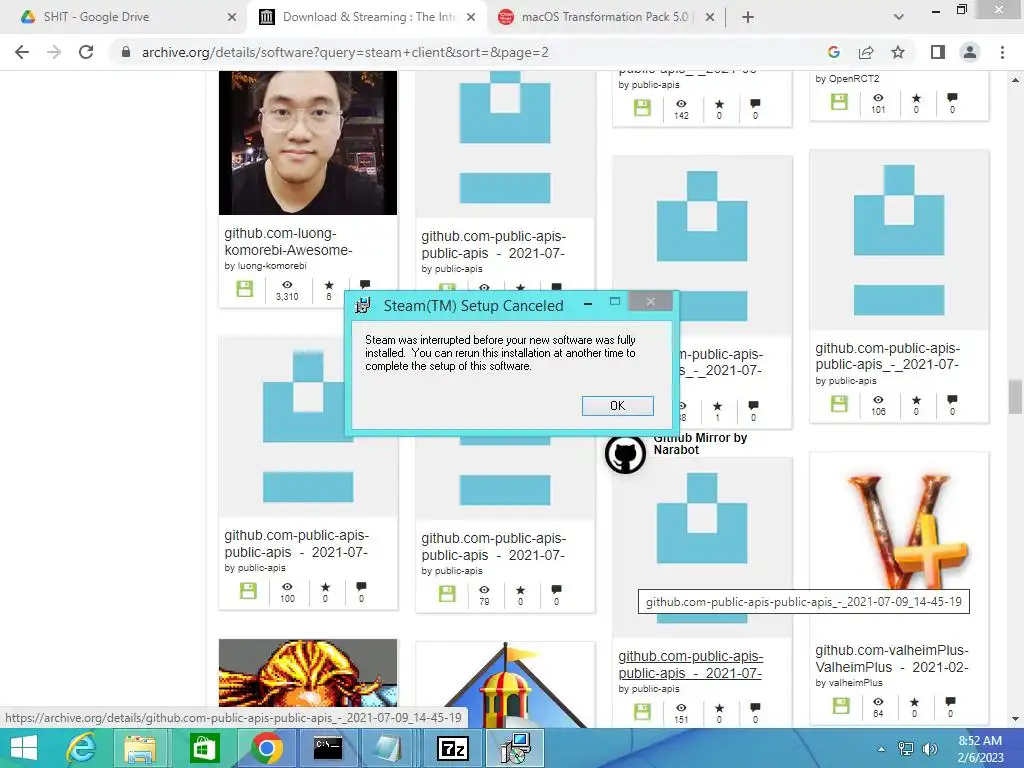Close the macOS Transformation Pack tab
Viewport: 1024px width, 768px height.
tap(710, 17)
